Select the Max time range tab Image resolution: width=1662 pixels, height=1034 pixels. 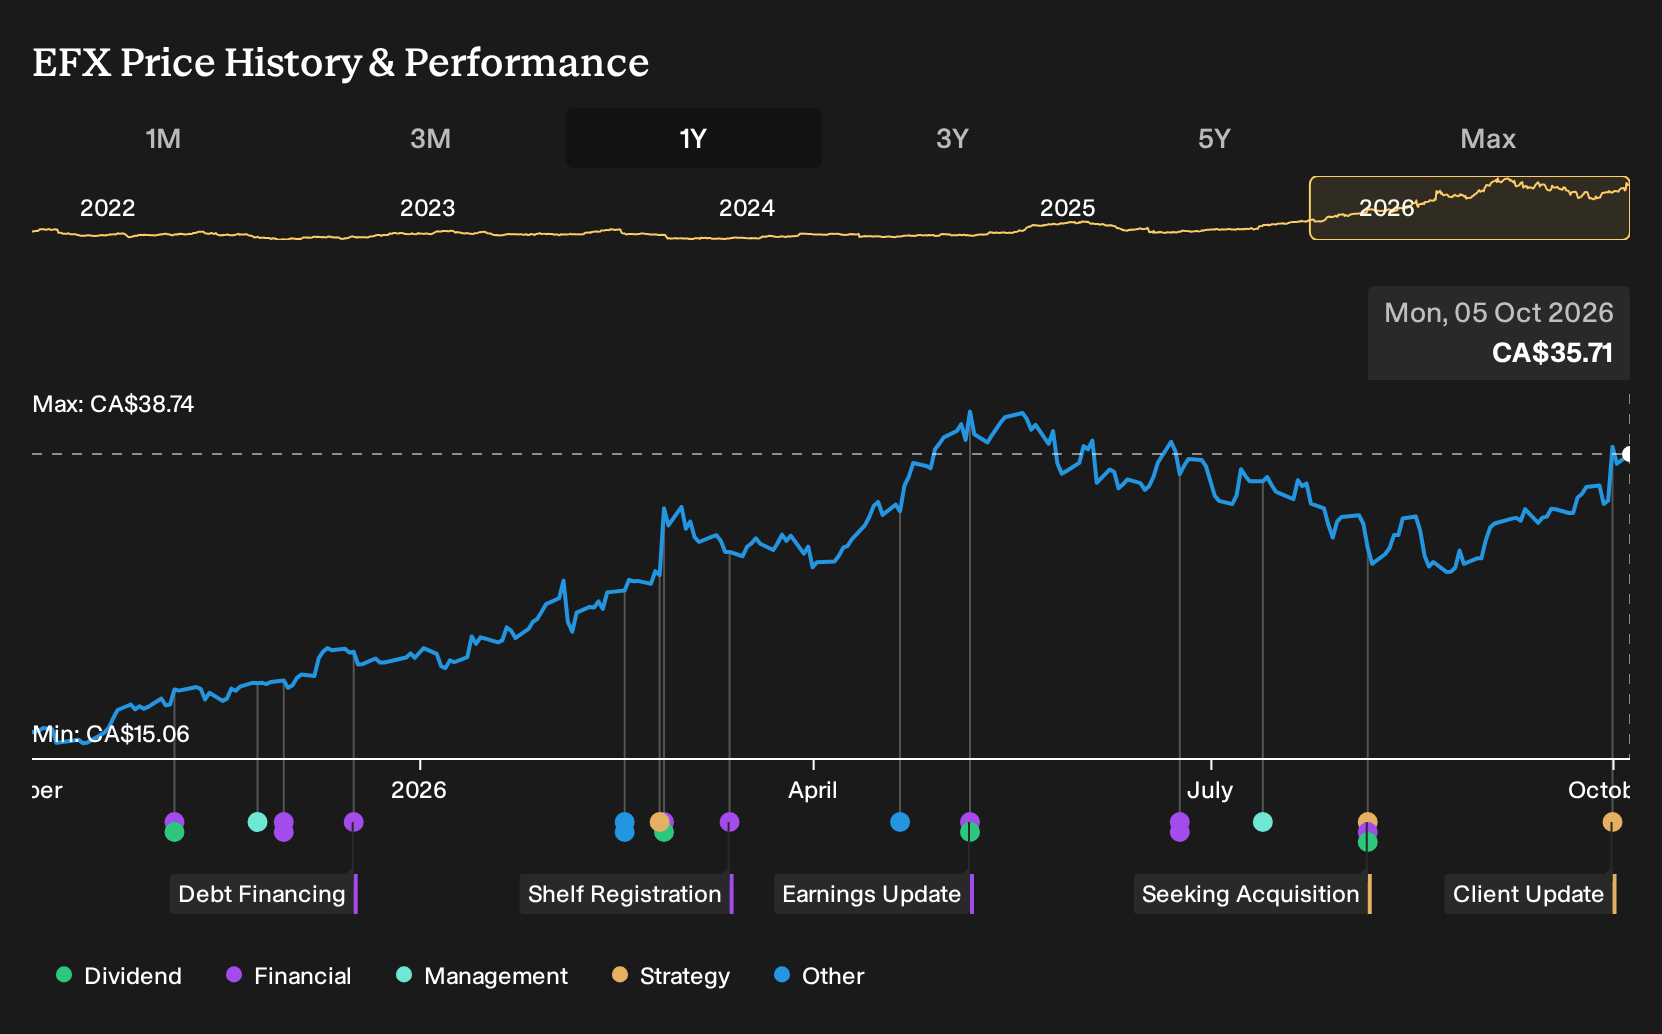(1488, 138)
